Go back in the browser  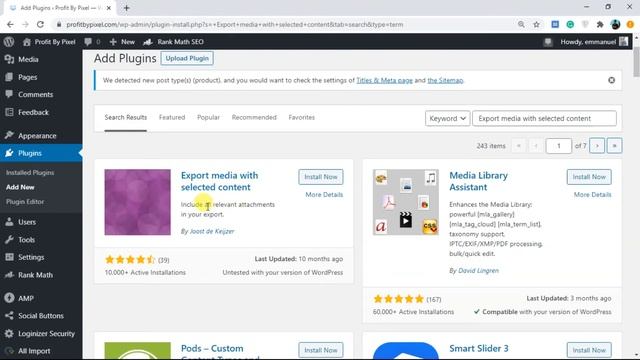coord(10,24)
